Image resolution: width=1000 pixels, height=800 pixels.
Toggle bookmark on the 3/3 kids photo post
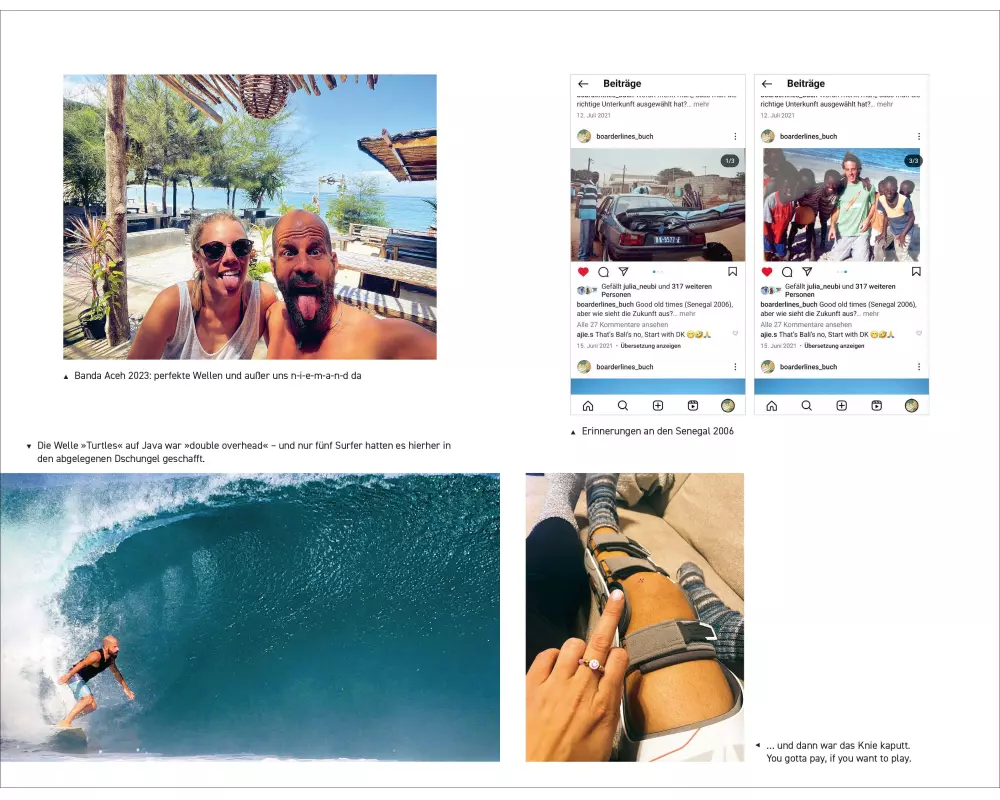pyautogui.click(x=916, y=272)
